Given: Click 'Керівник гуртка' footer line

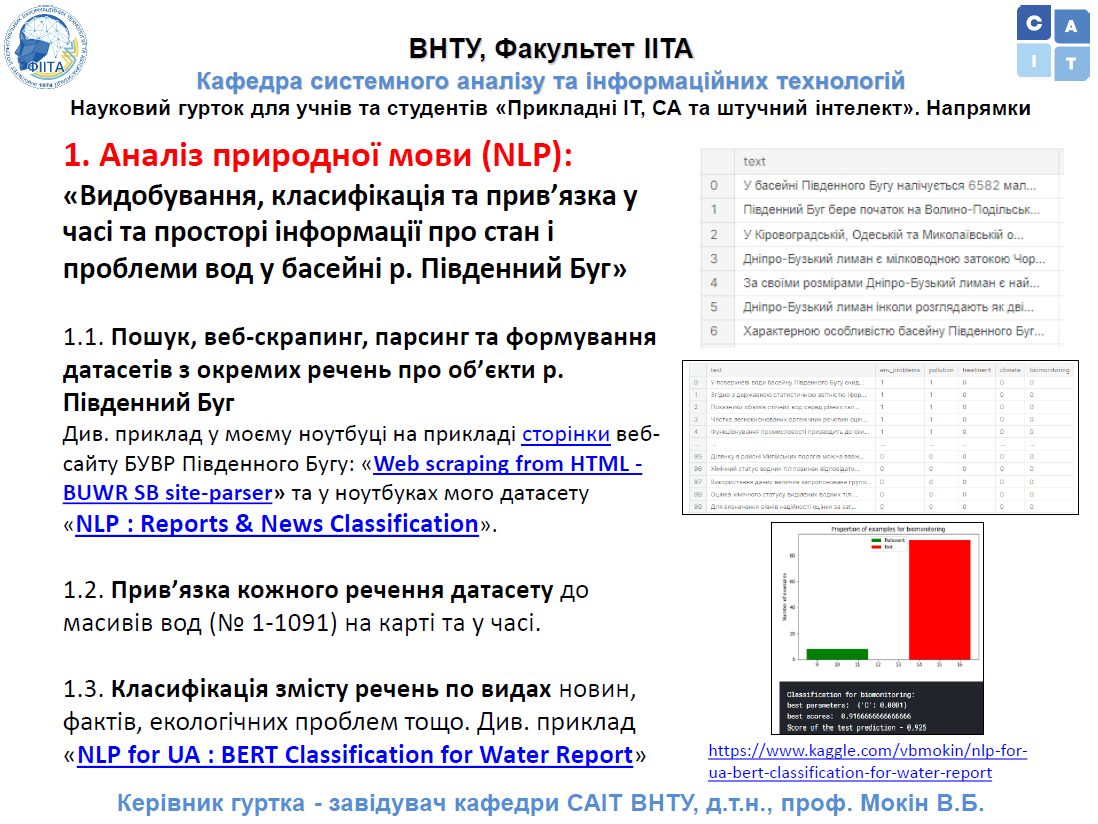Looking at the screenshot, I should coord(550,803).
